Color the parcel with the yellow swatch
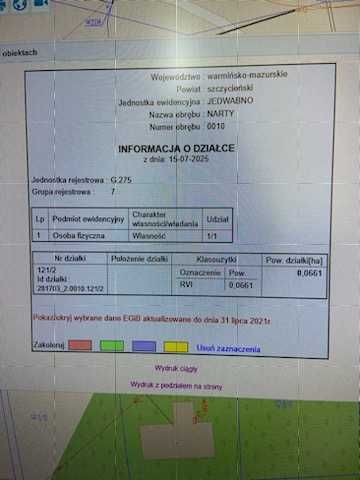Viewport: 360px width, 480px height. pyautogui.click(x=176, y=347)
